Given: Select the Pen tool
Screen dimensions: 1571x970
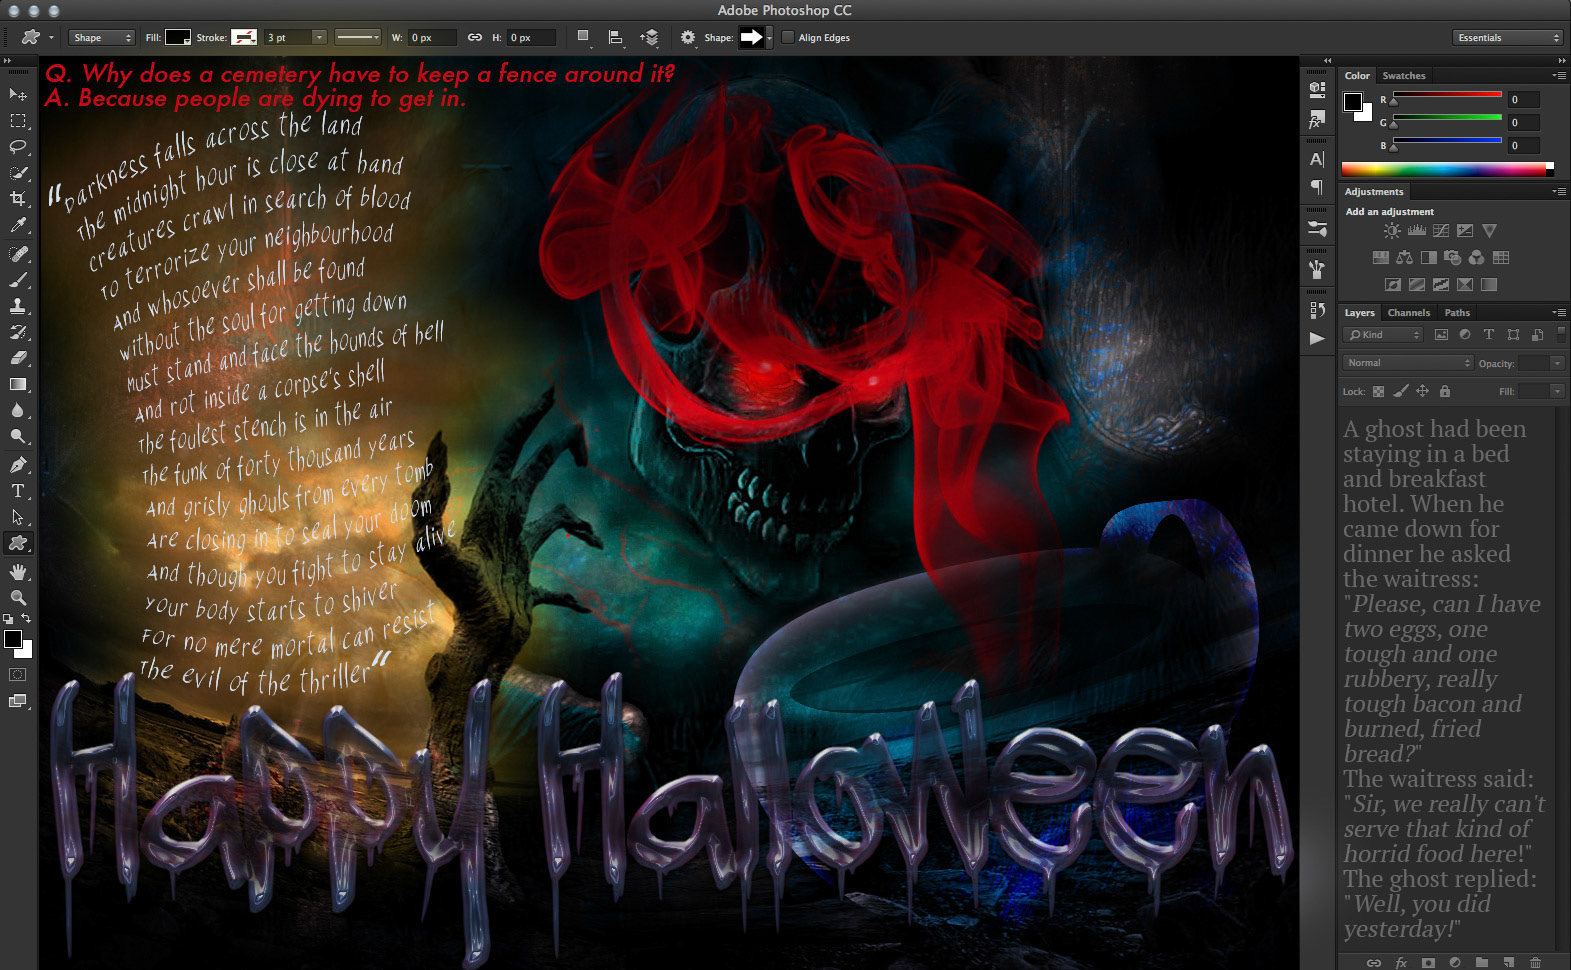Looking at the screenshot, I should tap(18, 465).
